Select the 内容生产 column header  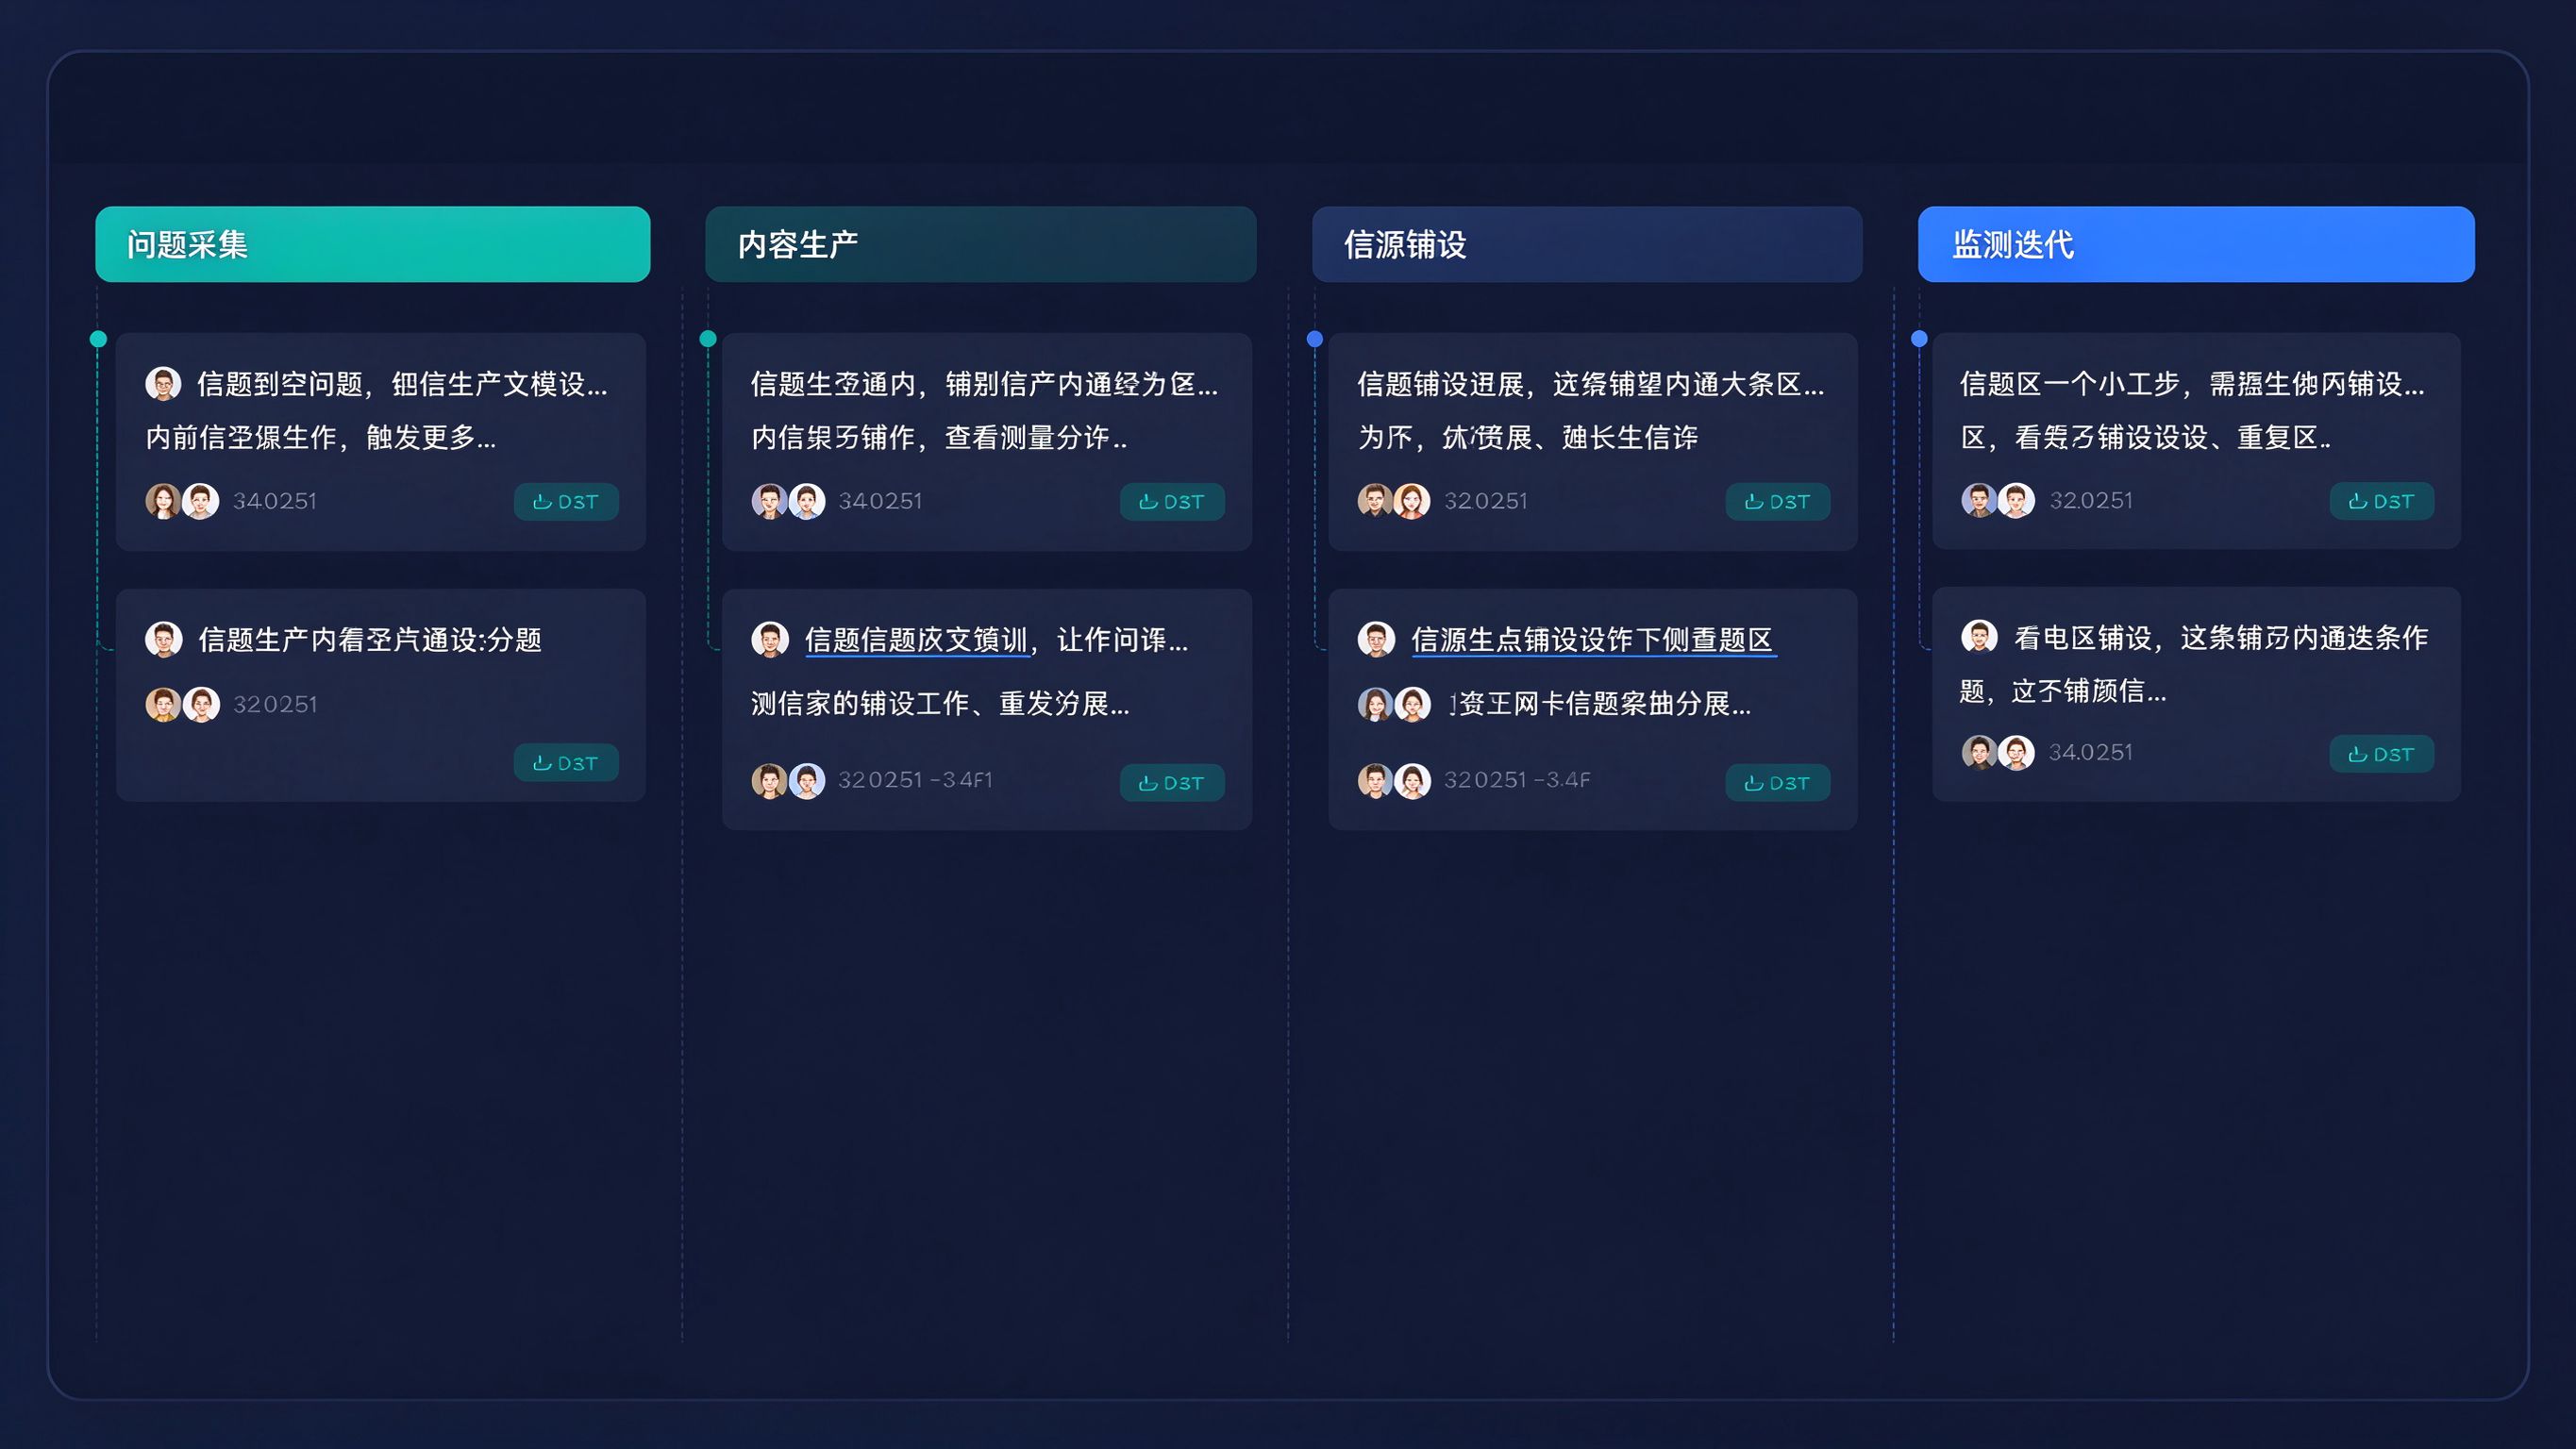coord(980,244)
